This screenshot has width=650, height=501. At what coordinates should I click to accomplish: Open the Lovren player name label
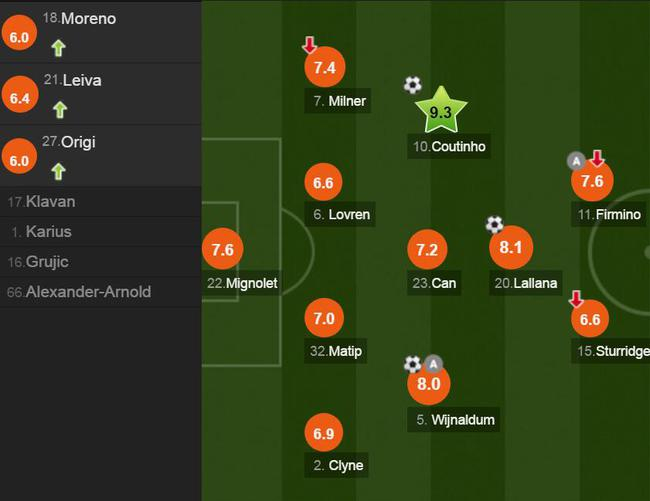(342, 214)
